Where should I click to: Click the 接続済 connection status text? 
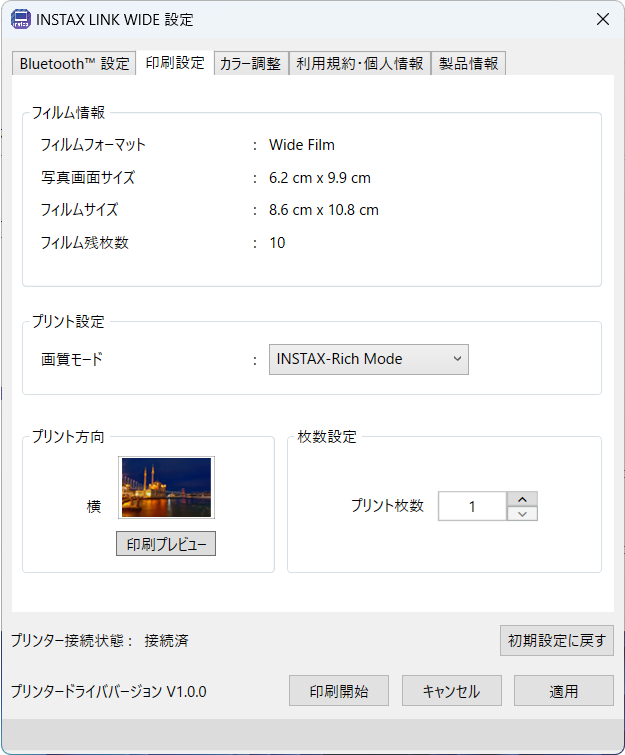[x=167, y=640]
